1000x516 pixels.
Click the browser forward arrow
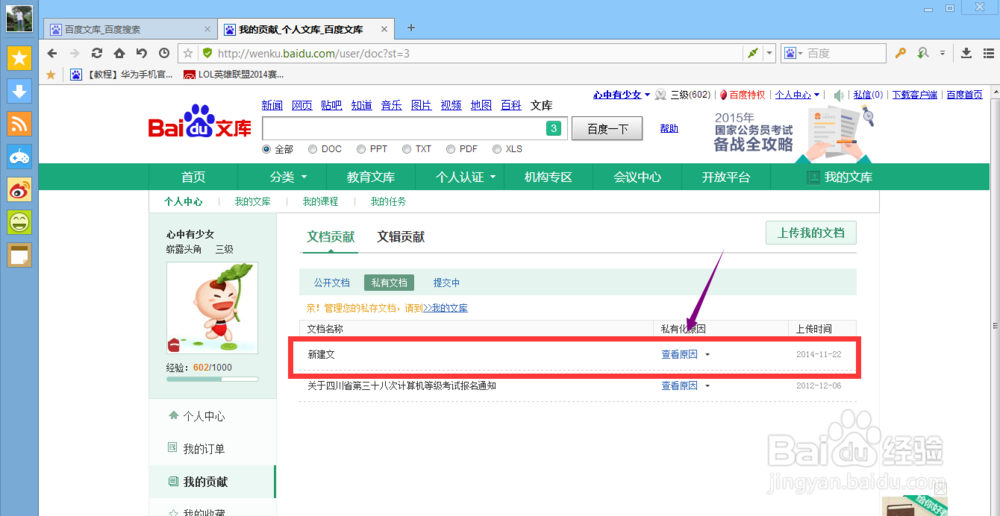[75, 53]
